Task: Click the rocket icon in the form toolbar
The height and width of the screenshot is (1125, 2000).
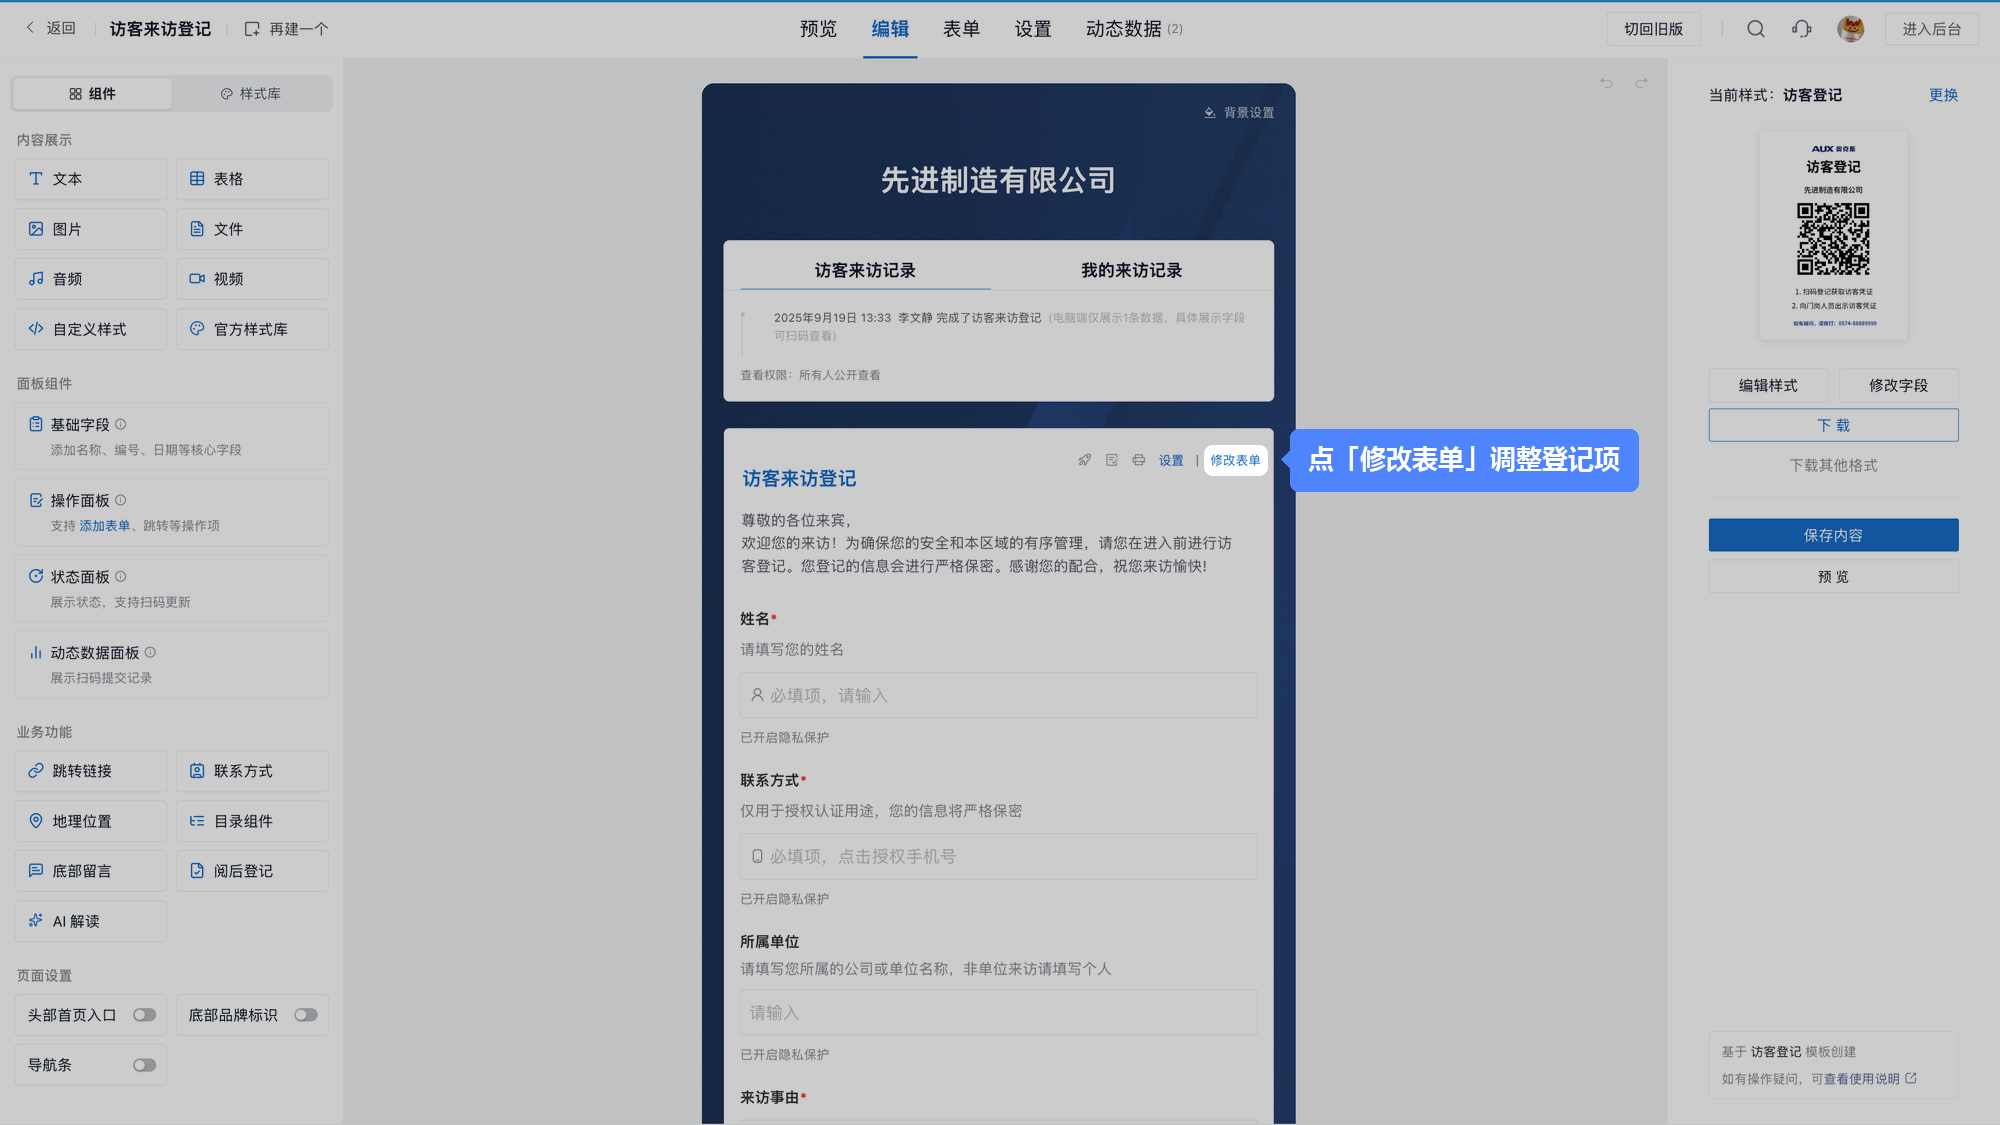Action: tap(1085, 460)
